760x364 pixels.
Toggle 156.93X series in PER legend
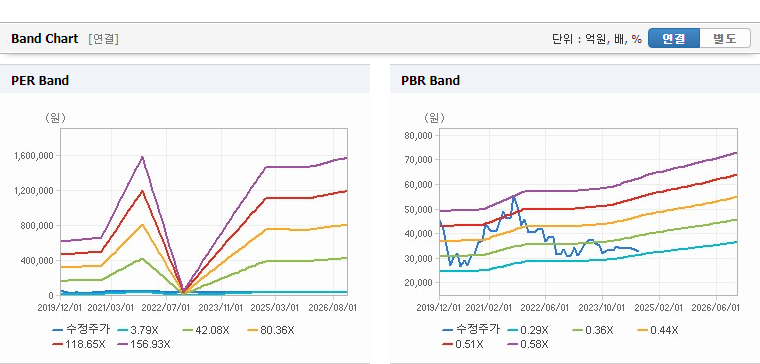144,344
